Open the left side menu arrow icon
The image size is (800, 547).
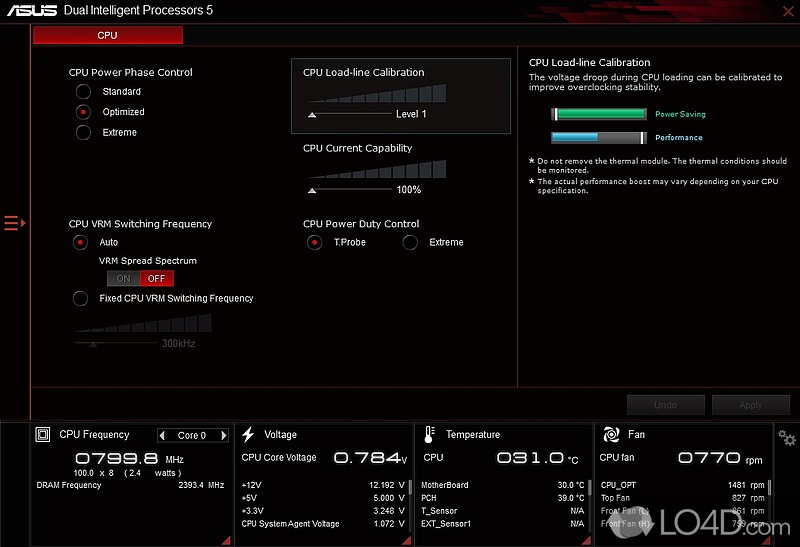click(x=15, y=223)
